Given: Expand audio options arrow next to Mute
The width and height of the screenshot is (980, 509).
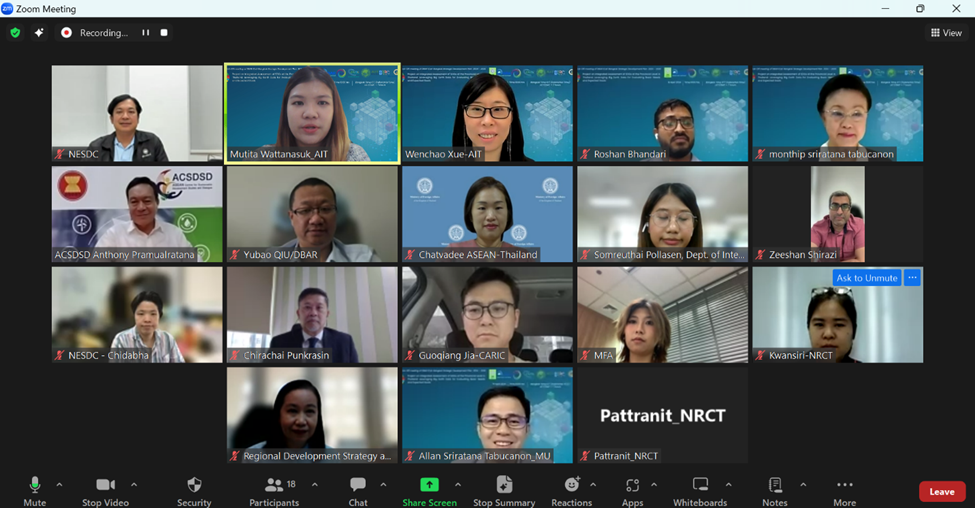Looking at the screenshot, I should click(x=59, y=485).
